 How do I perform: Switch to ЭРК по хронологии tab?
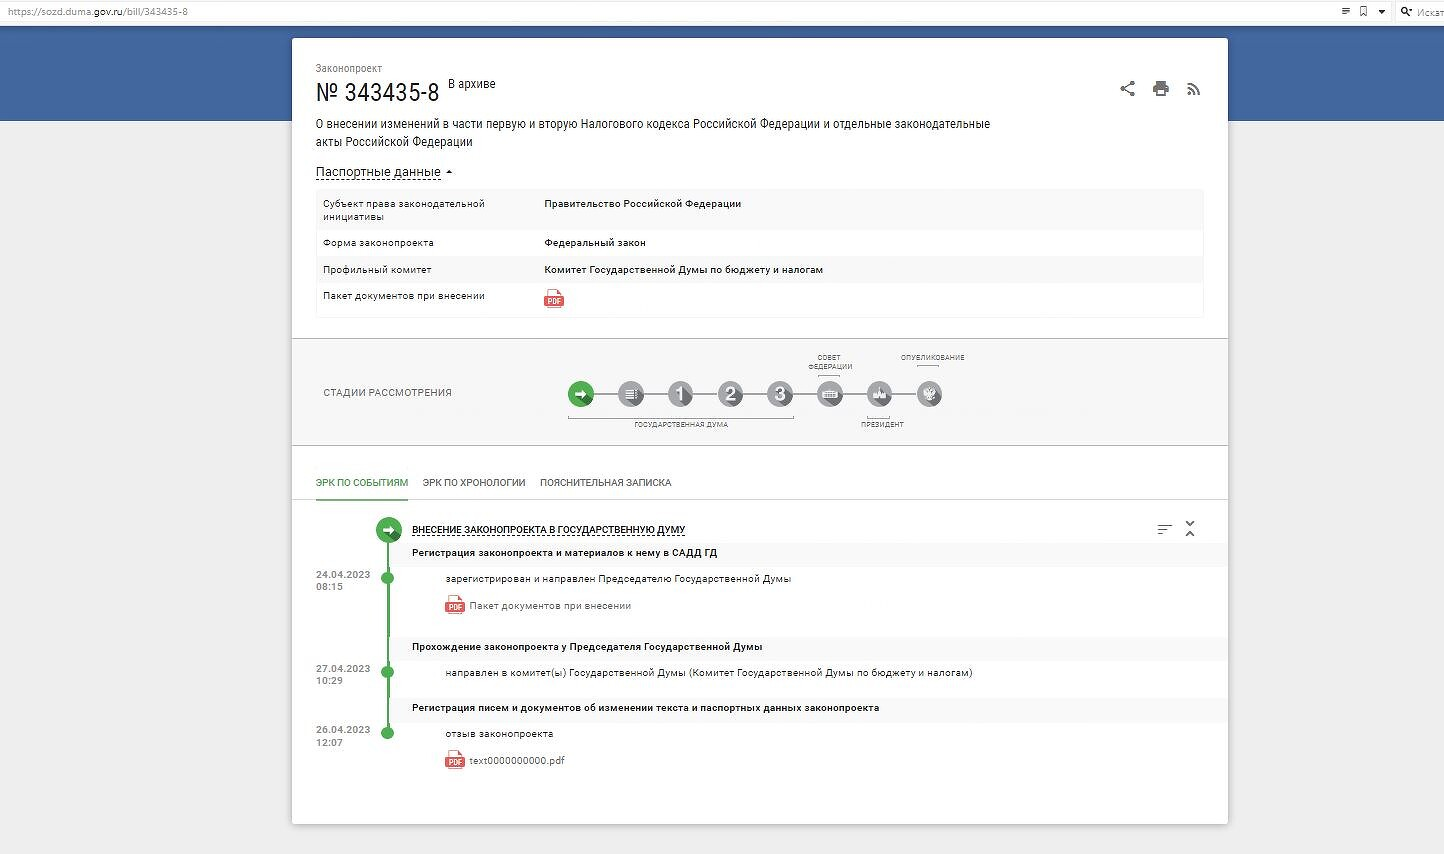[x=474, y=483]
